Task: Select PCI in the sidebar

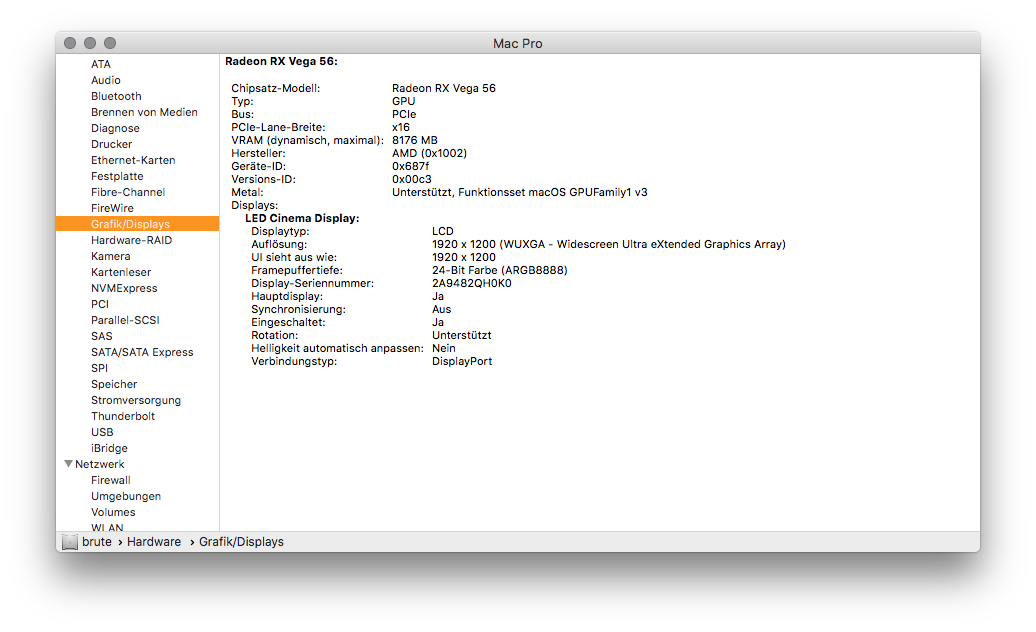Action: point(100,304)
